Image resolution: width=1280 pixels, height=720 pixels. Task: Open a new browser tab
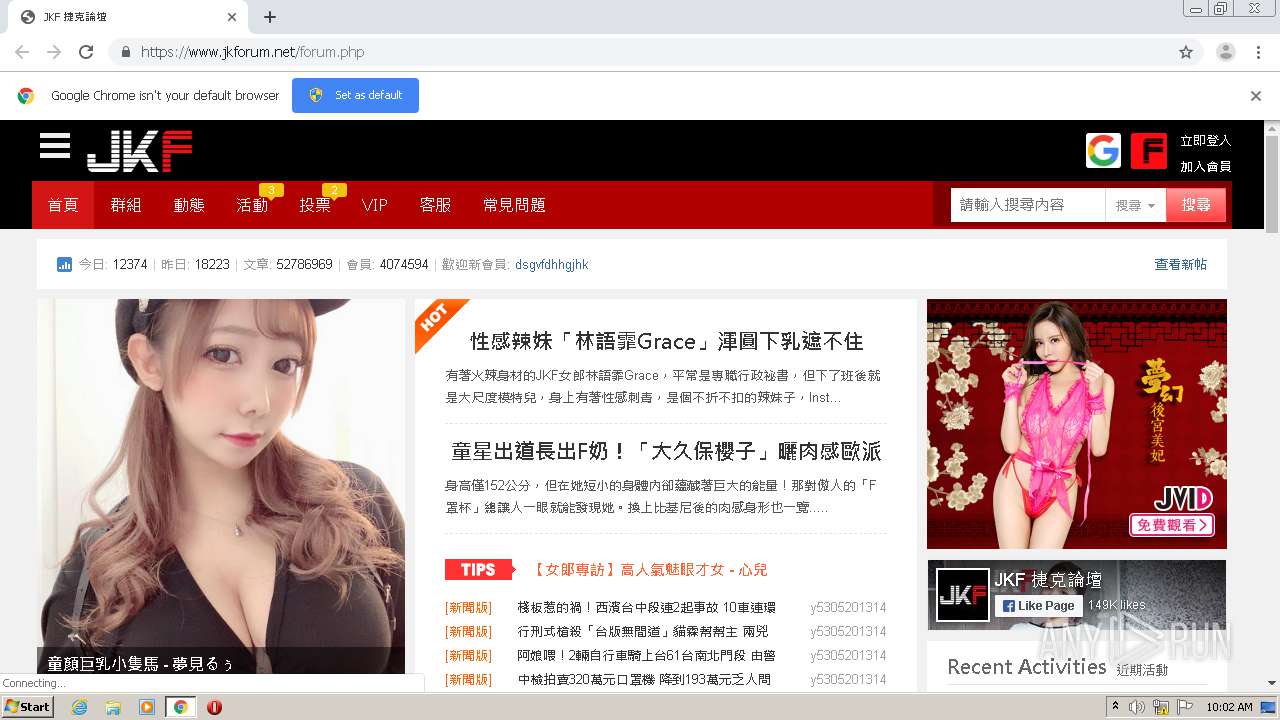pyautogui.click(x=269, y=17)
